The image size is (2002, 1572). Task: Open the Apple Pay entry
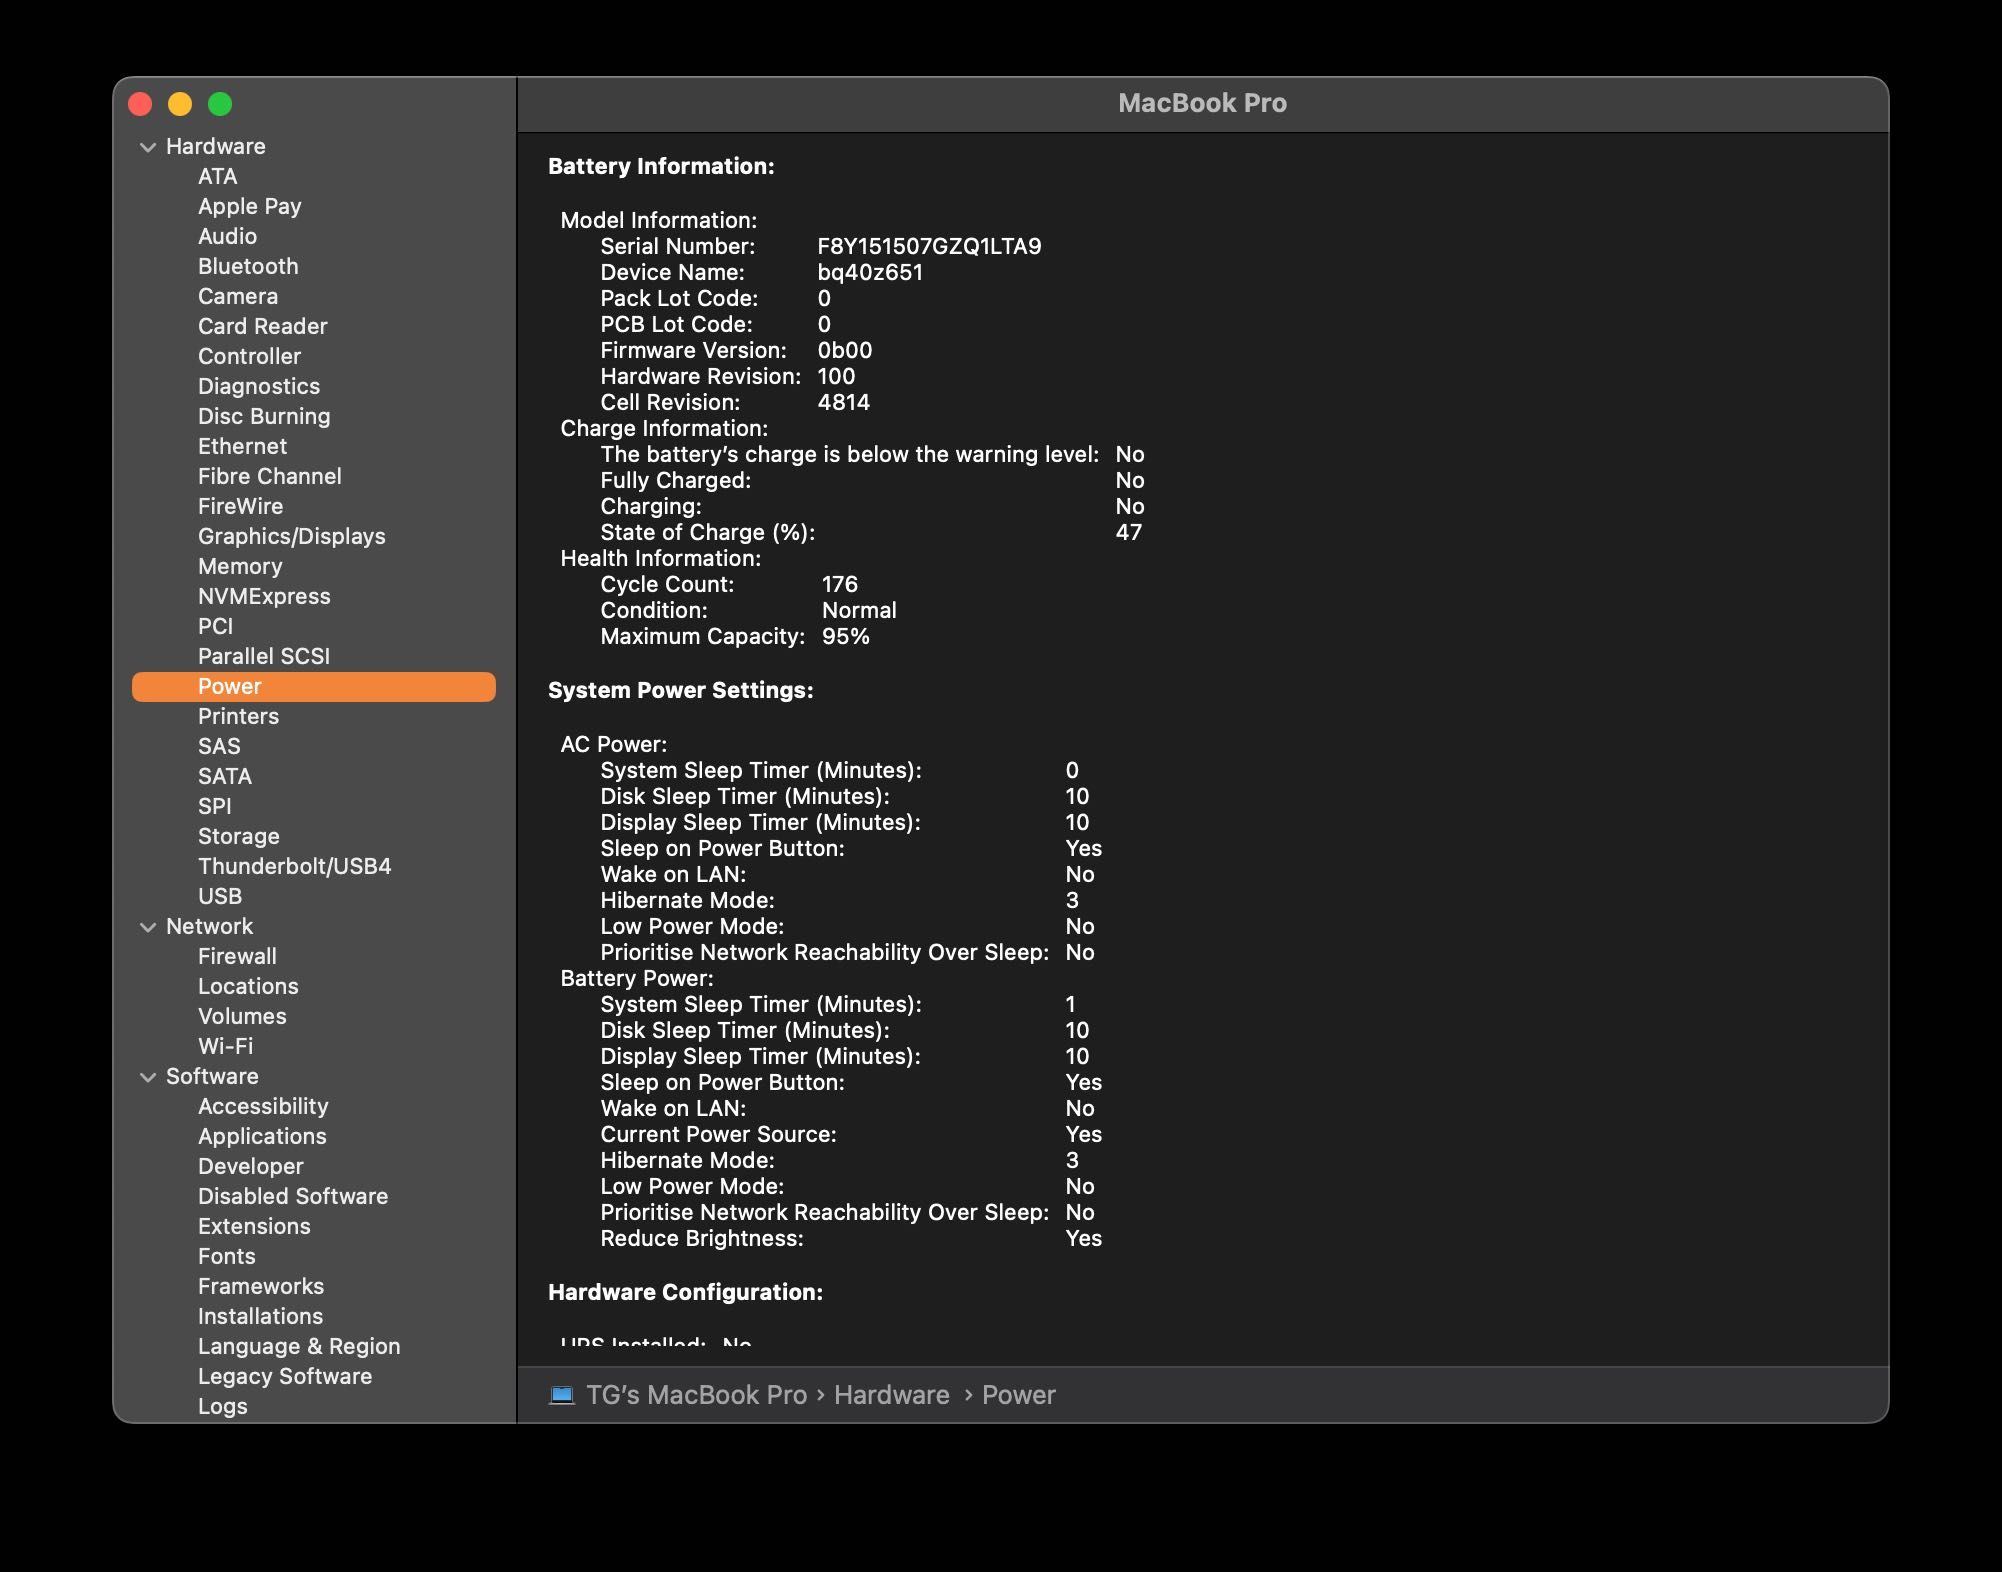tap(249, 206)
